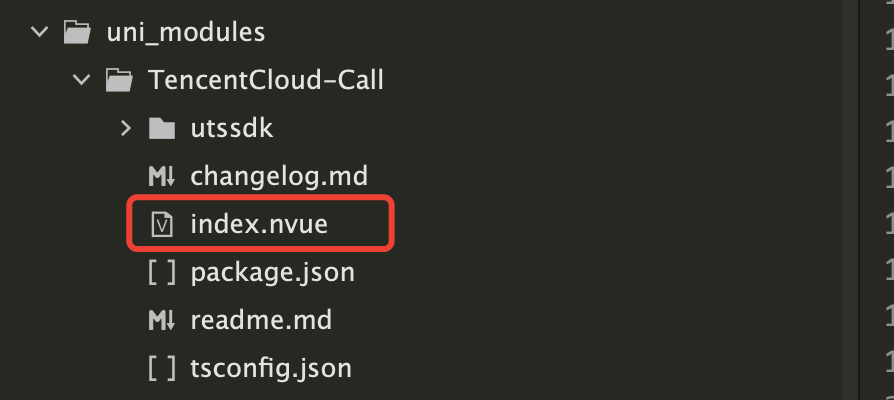
Task: Click the brackets icon beside package.json
Action: [x=162, y=273]
